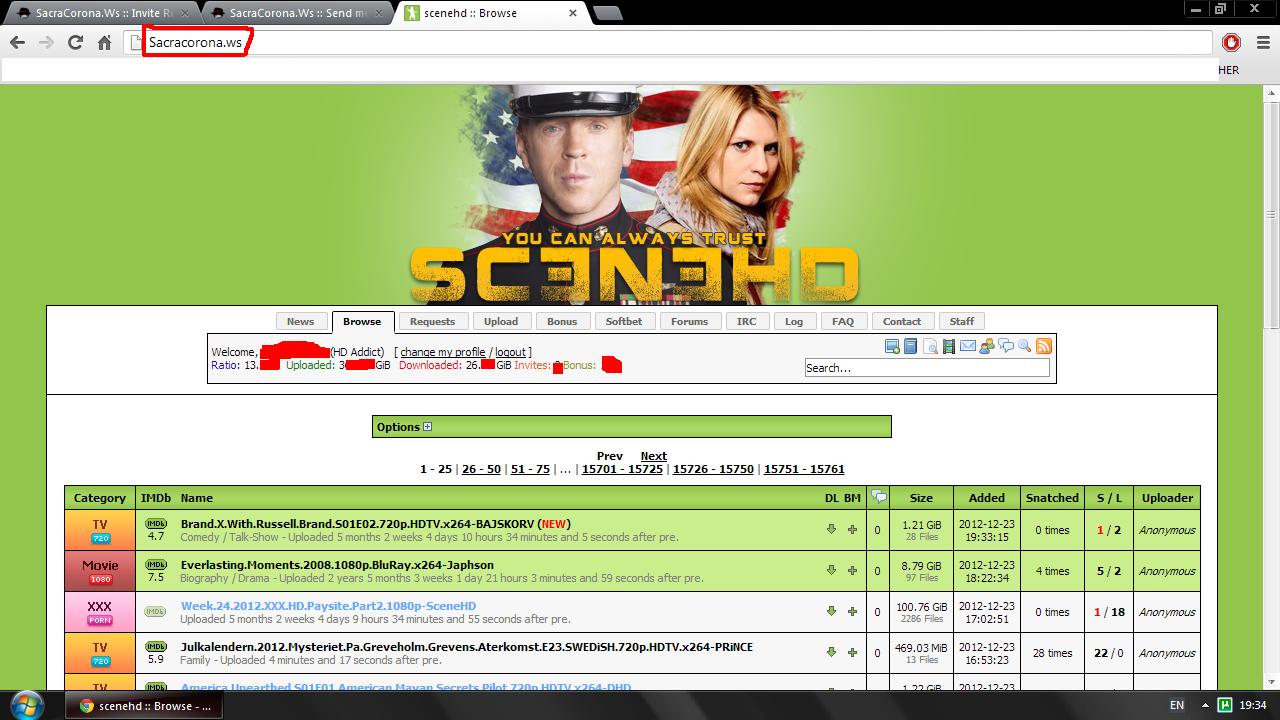Image resolution: width=1280 pixels, height=720 pixels.
Task: Open page range 15726 - 15750
Action: coord(713,469)
